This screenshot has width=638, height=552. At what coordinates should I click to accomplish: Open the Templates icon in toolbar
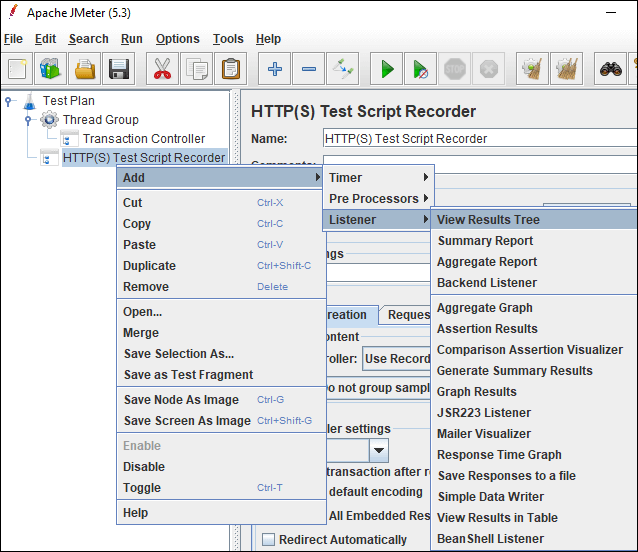pyautogui.click(x=50, y=69)
